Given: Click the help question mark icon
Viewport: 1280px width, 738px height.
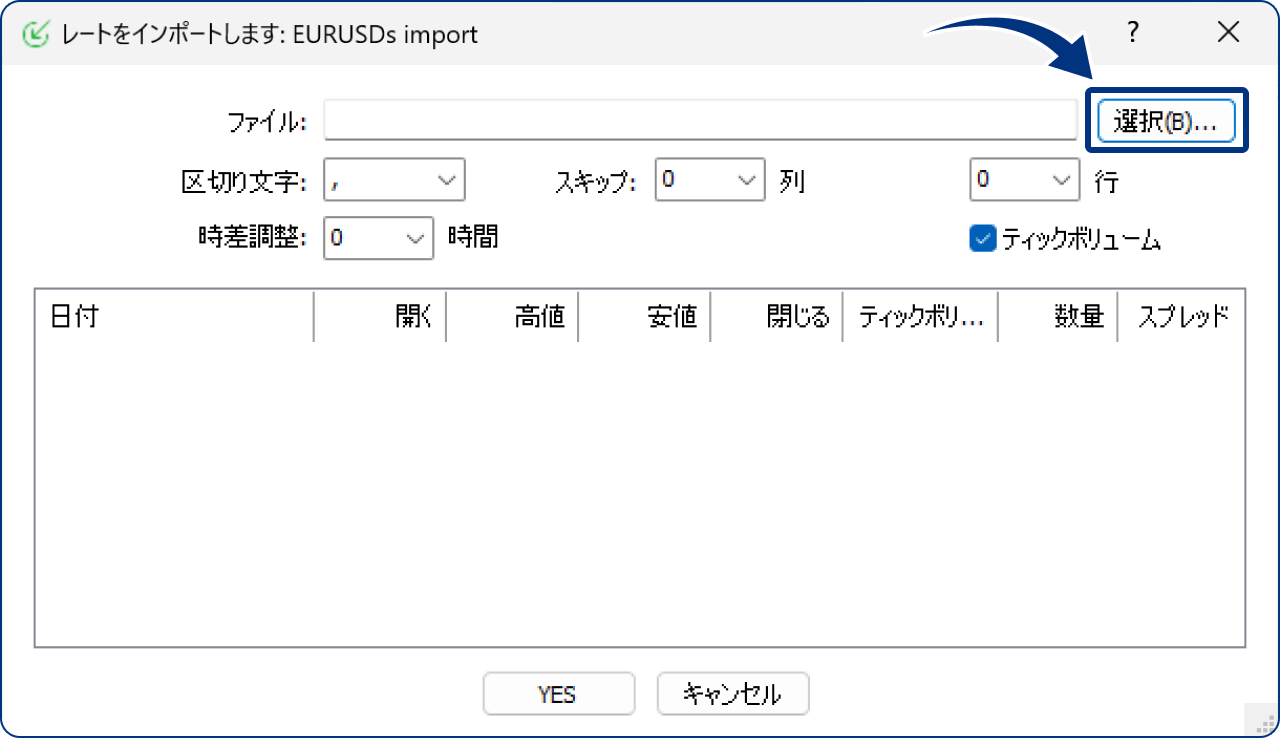Looking at the screenshot, I should pos(1132,32).
